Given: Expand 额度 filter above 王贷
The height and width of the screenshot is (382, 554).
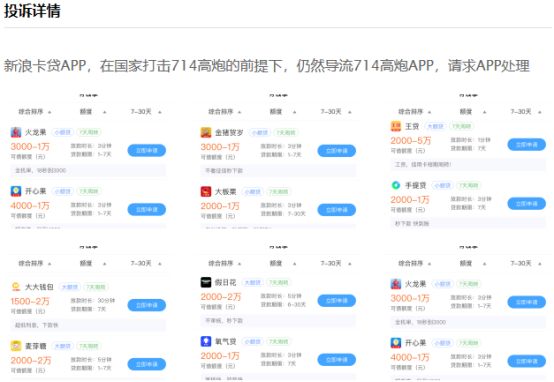Looking at the screenshot, I should pyautogui.click(x=473, y=112).
